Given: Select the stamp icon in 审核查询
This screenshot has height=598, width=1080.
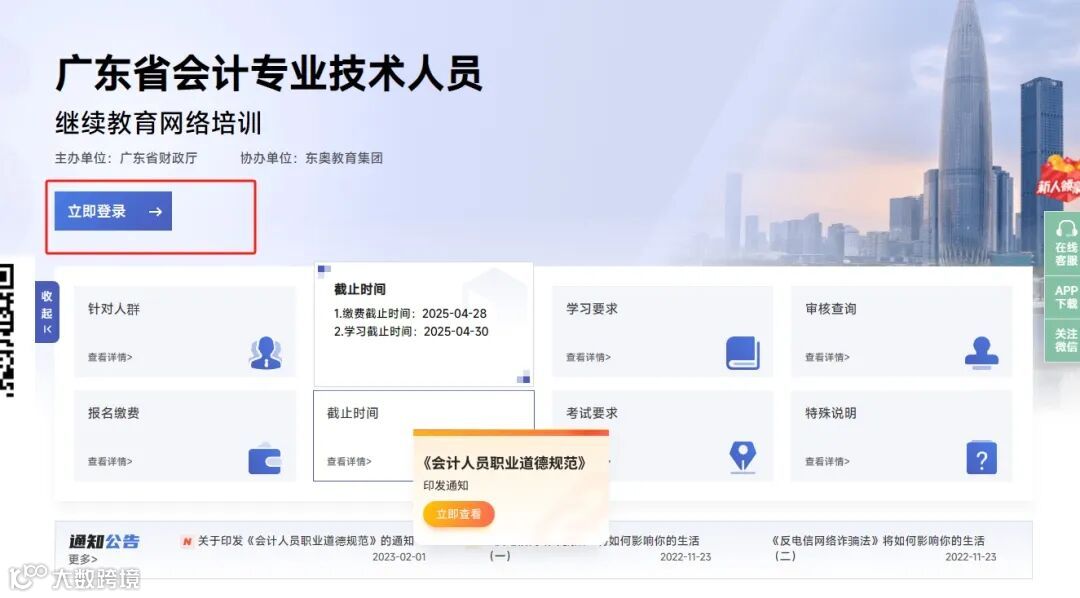Looking at the screenshot, I should pos(982,353).
